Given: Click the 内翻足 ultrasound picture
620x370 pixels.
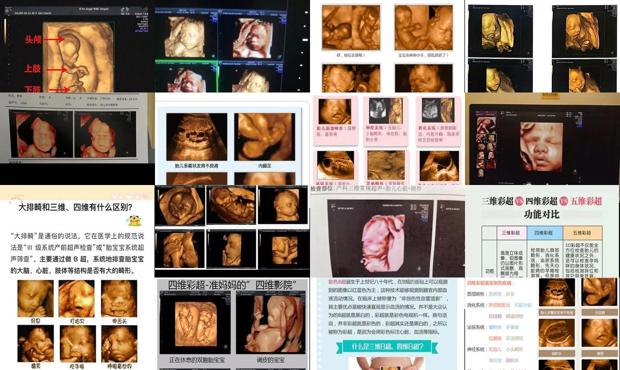Looking at the screenshot, I should pyautogui.click(x=265, y=137).
